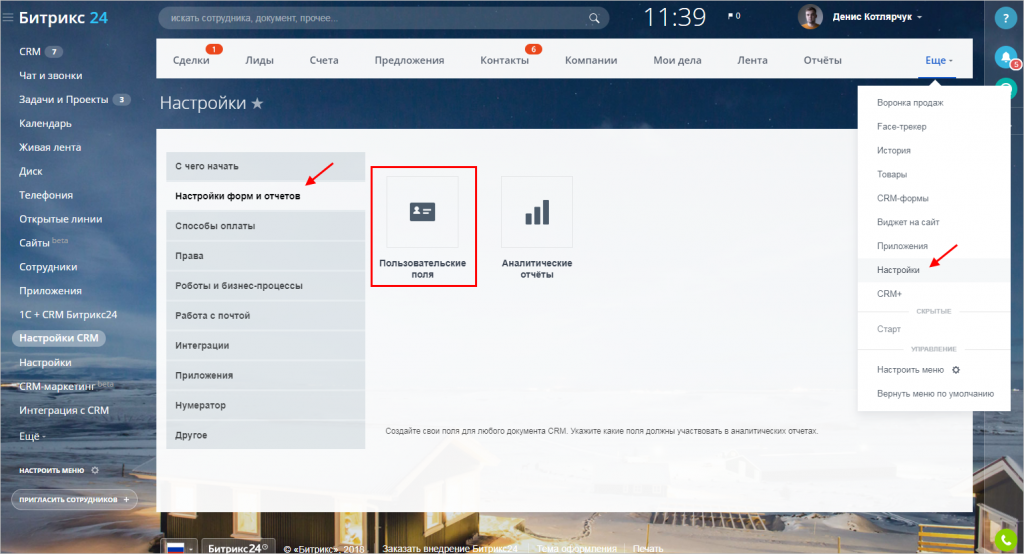The width and height of the screenshot is (1024, 554).
Task: Click the green phone call icon
Action: (1005, 540)
